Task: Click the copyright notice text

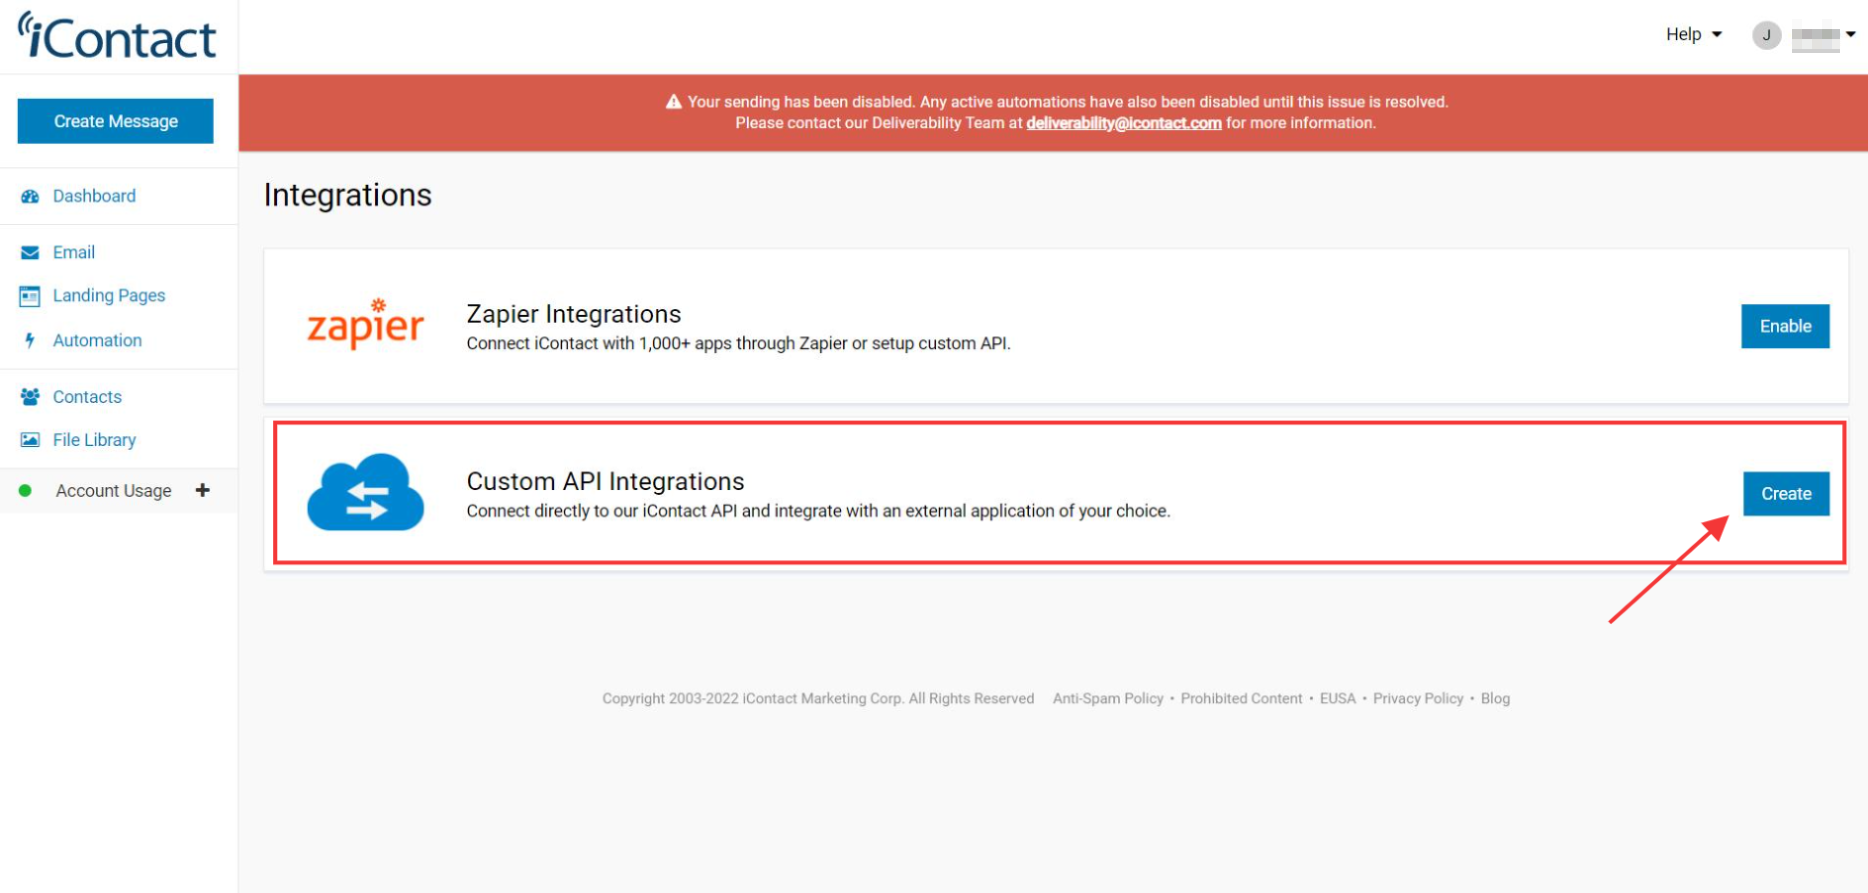Action: click(x=818, y=699)
